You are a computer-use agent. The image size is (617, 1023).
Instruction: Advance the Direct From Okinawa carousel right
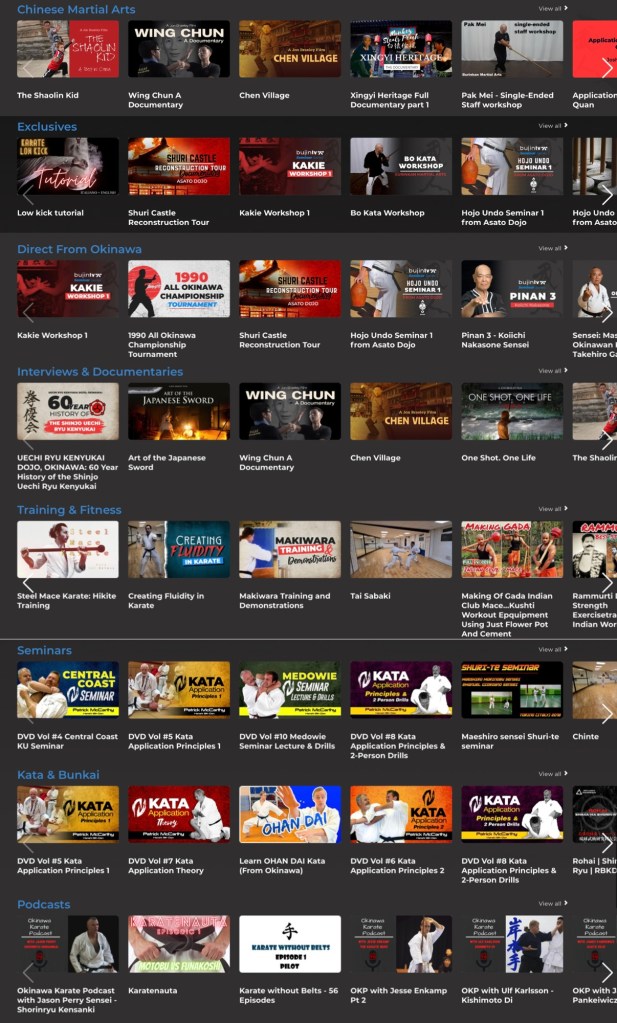tap(606, 313)
